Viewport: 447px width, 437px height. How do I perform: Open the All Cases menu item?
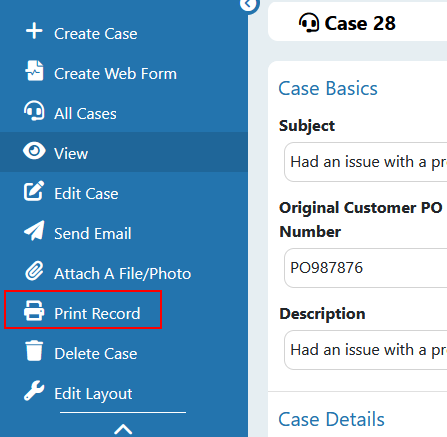click(85, 114)
